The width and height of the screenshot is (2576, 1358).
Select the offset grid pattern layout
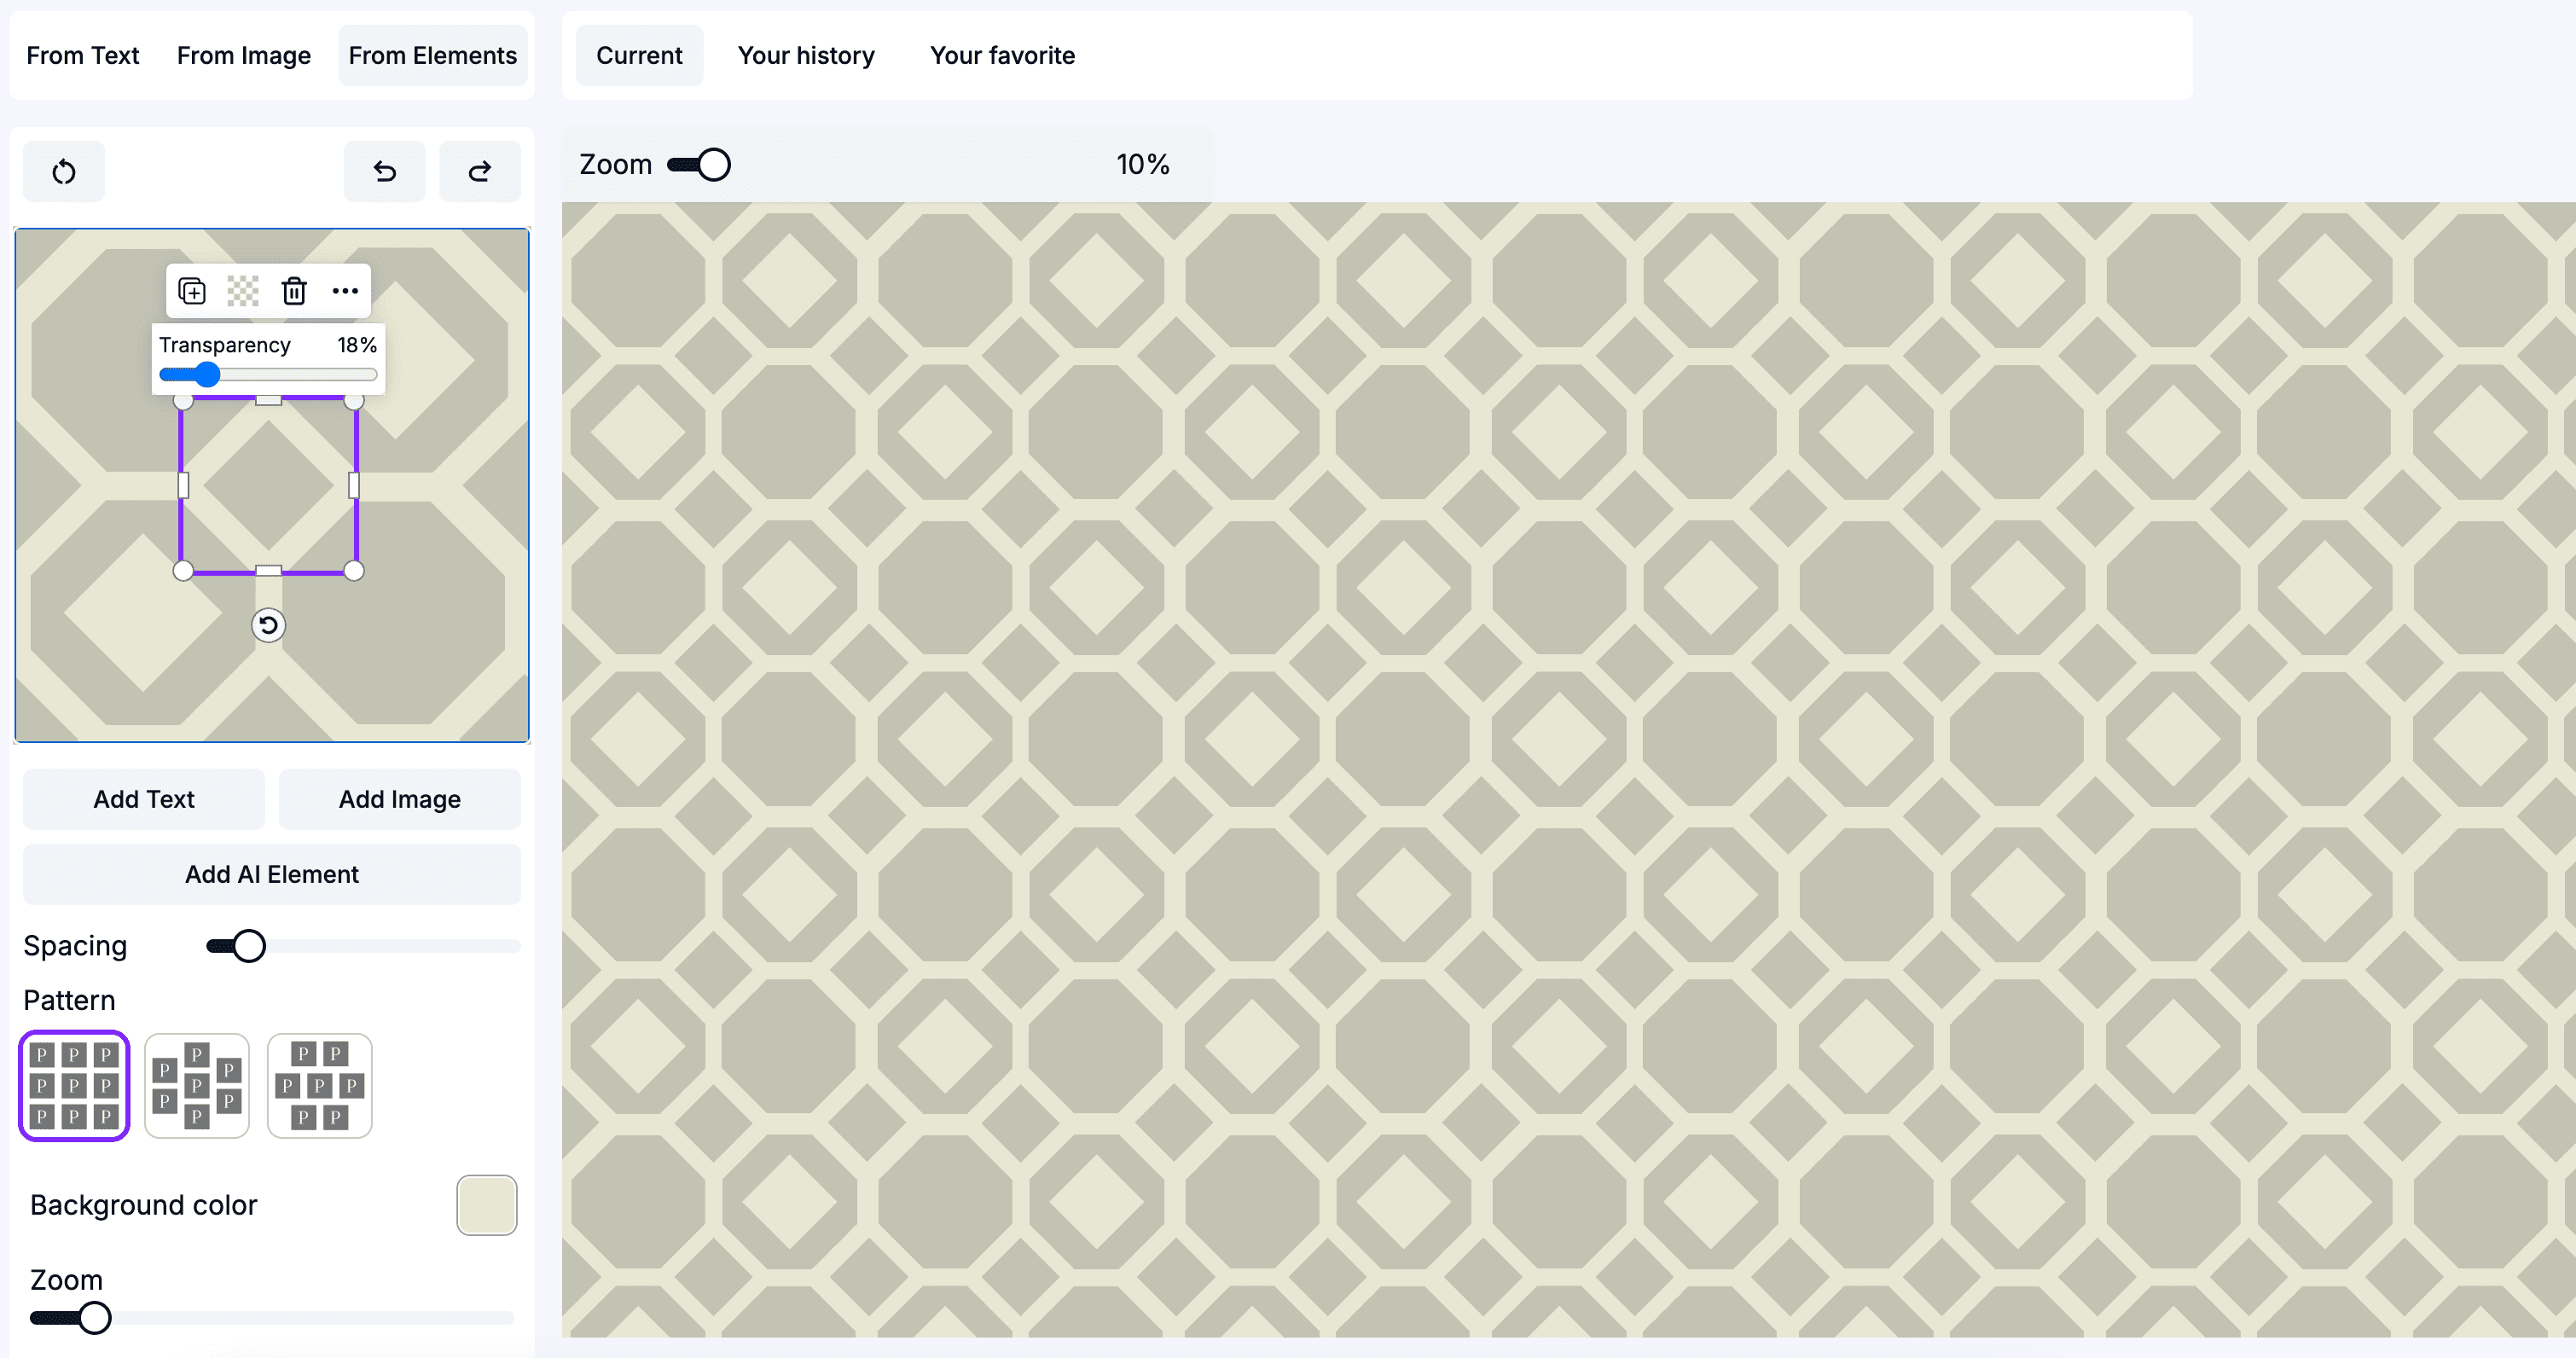tap(196, 1086)
